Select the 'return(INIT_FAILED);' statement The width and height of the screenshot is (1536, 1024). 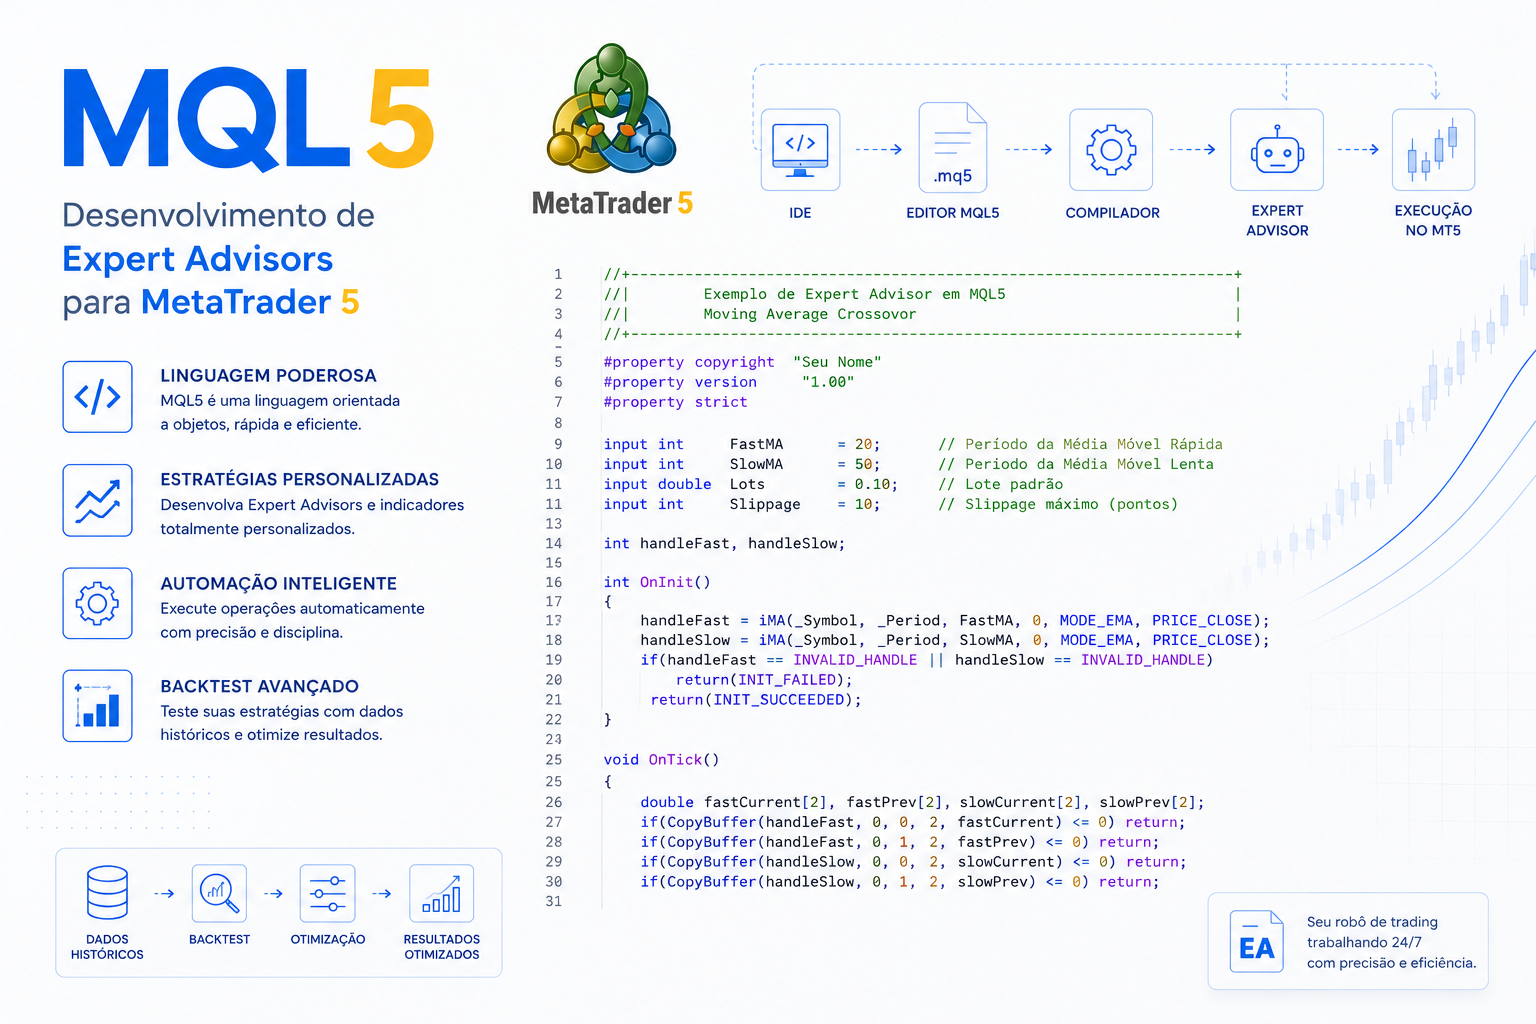(x=764, y=680)
